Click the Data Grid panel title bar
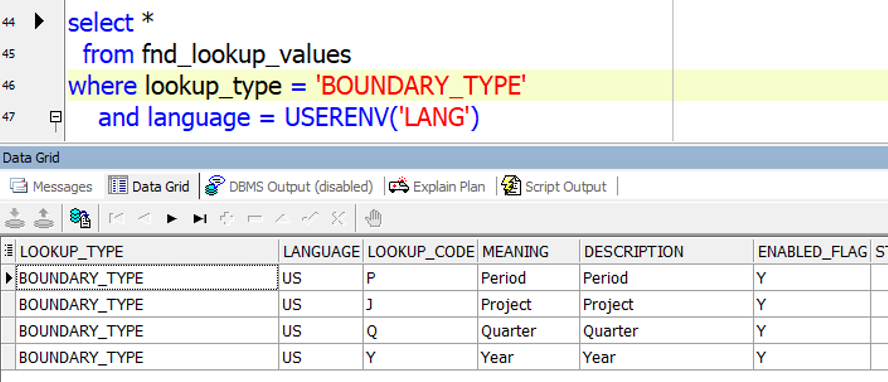Screen dimensions: 888x382 pyautogui.click(x=444, y=158)
